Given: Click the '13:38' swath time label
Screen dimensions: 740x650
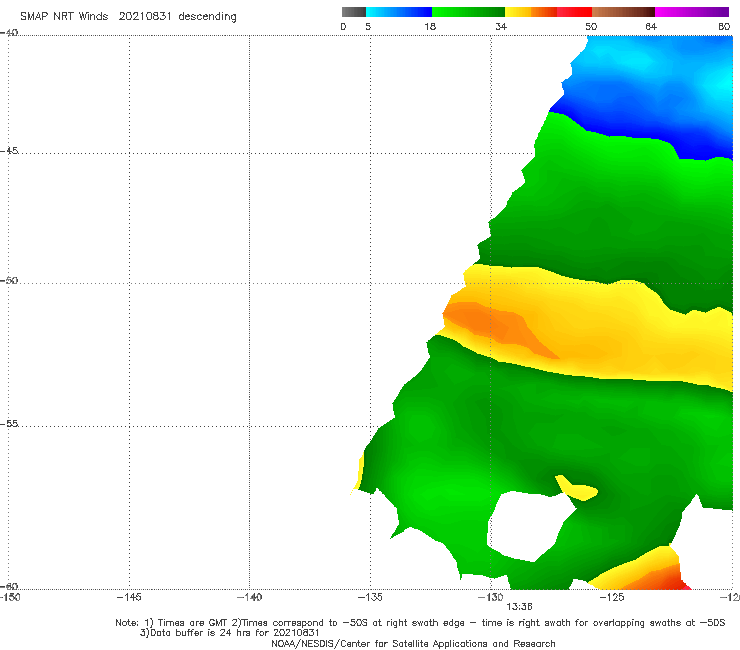Looking at the screenshot, I should pyautogui.click(x=519, y=607).
